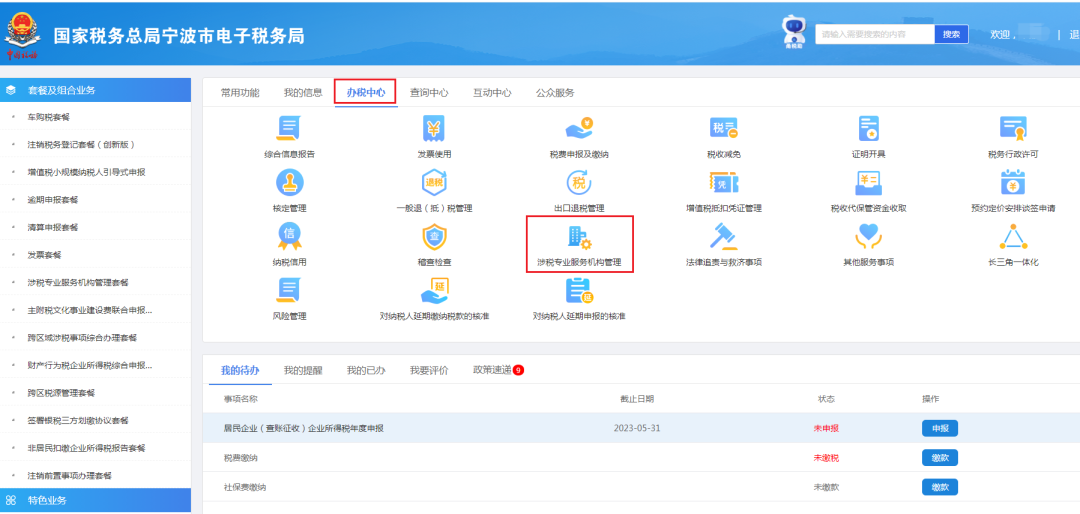Open the 纳税信用 badge icon
The image size is (1080, 514).
click(289, 236)
